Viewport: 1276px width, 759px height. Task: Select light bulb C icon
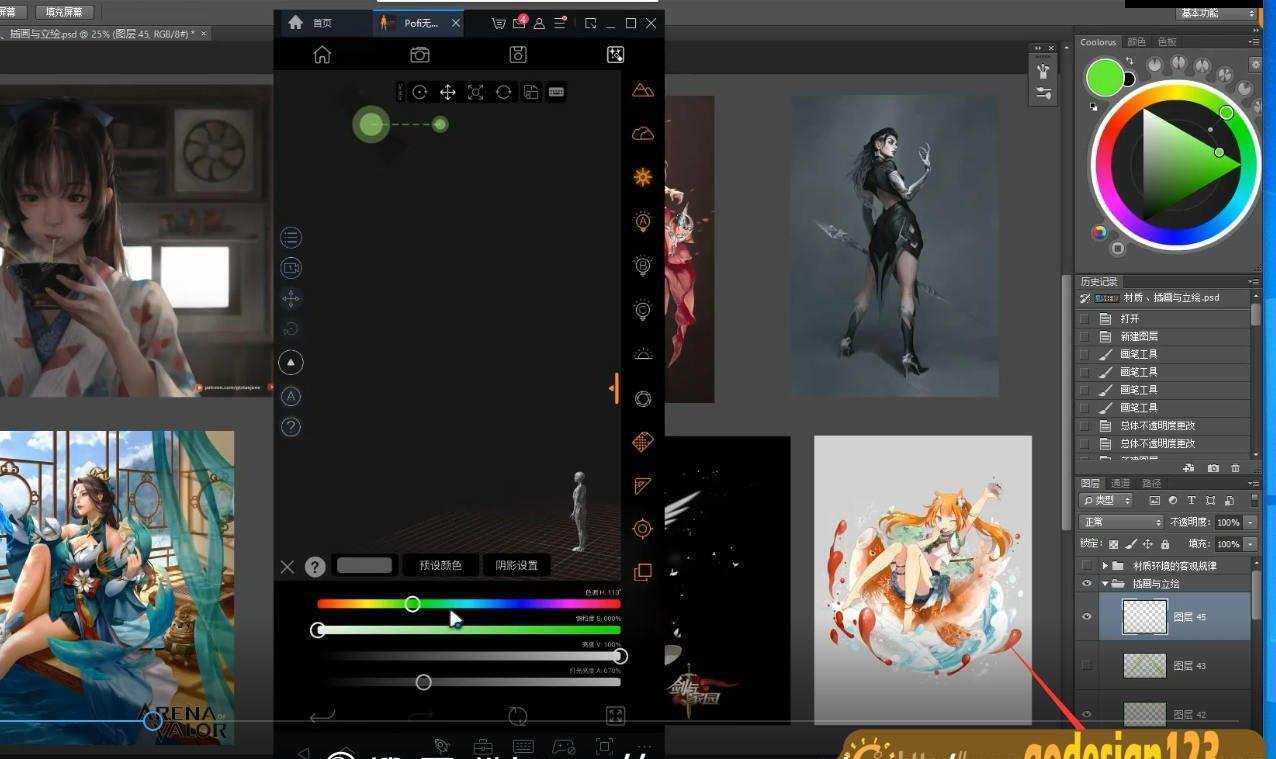643,309
